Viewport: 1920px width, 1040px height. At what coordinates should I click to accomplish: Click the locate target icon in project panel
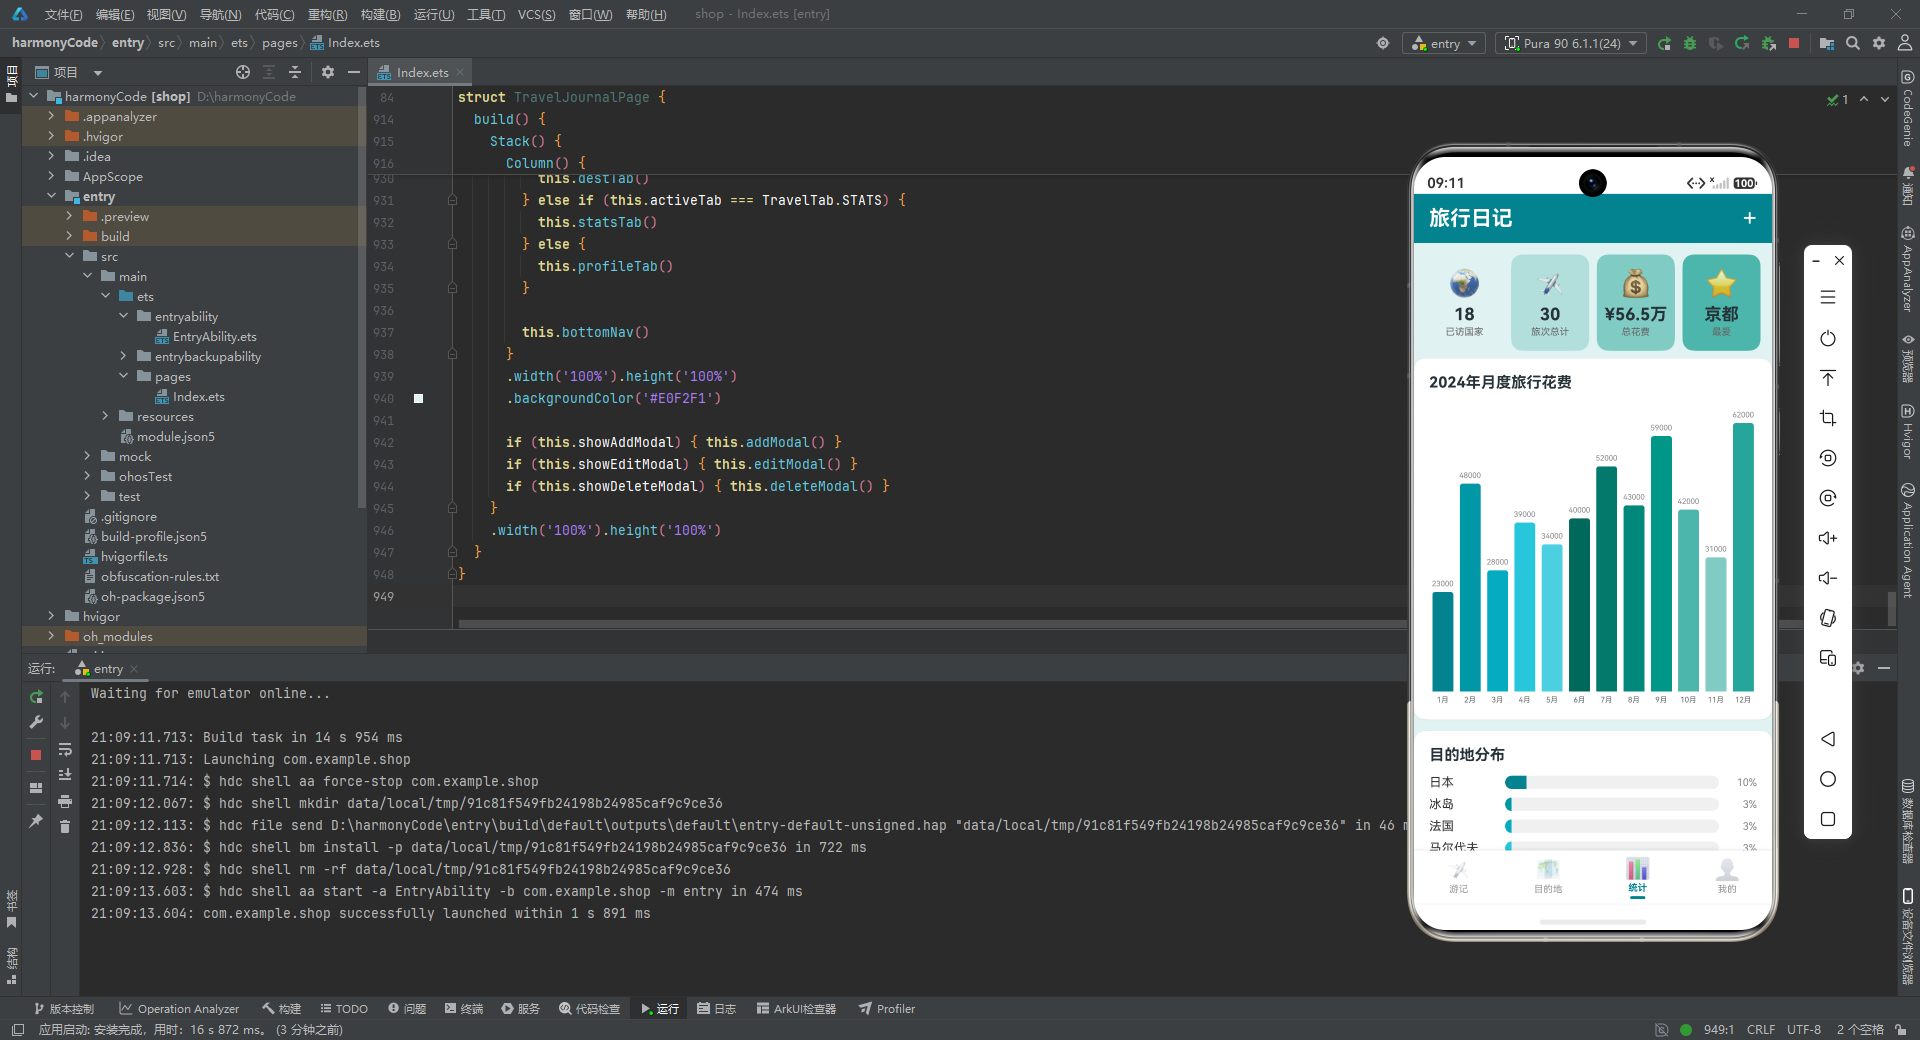243,72
